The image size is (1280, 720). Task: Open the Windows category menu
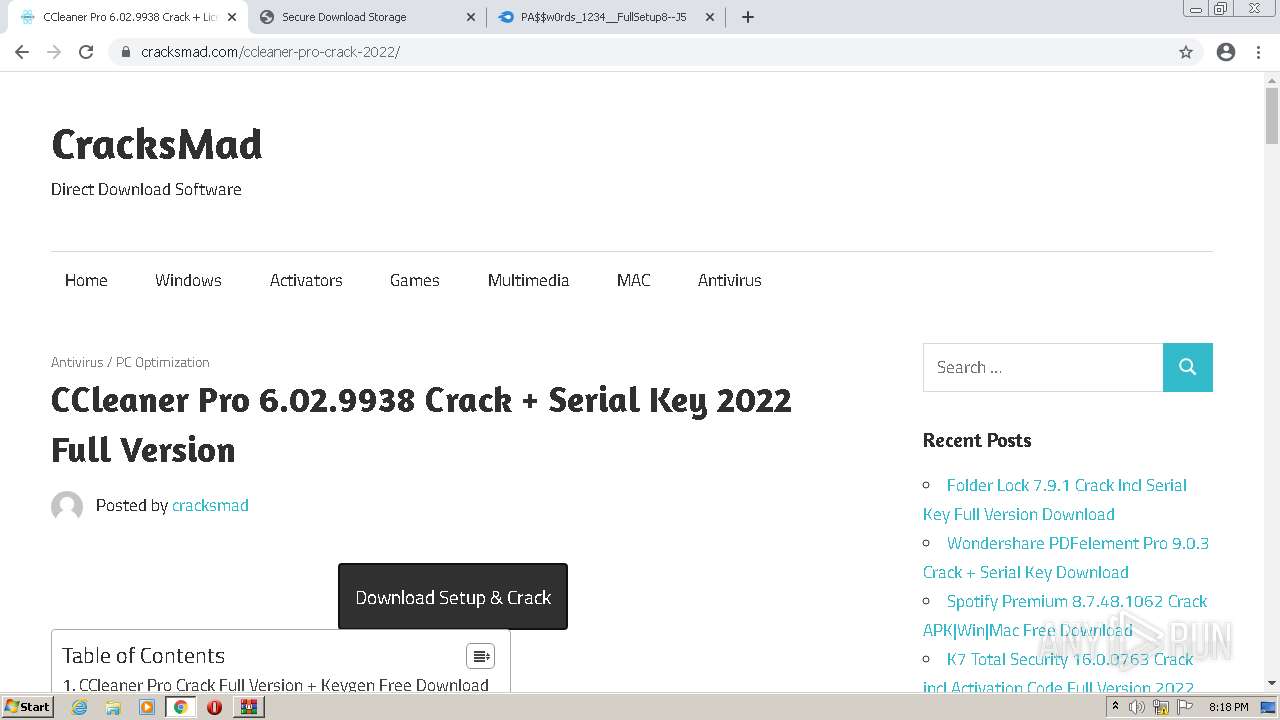click(188, 280)
